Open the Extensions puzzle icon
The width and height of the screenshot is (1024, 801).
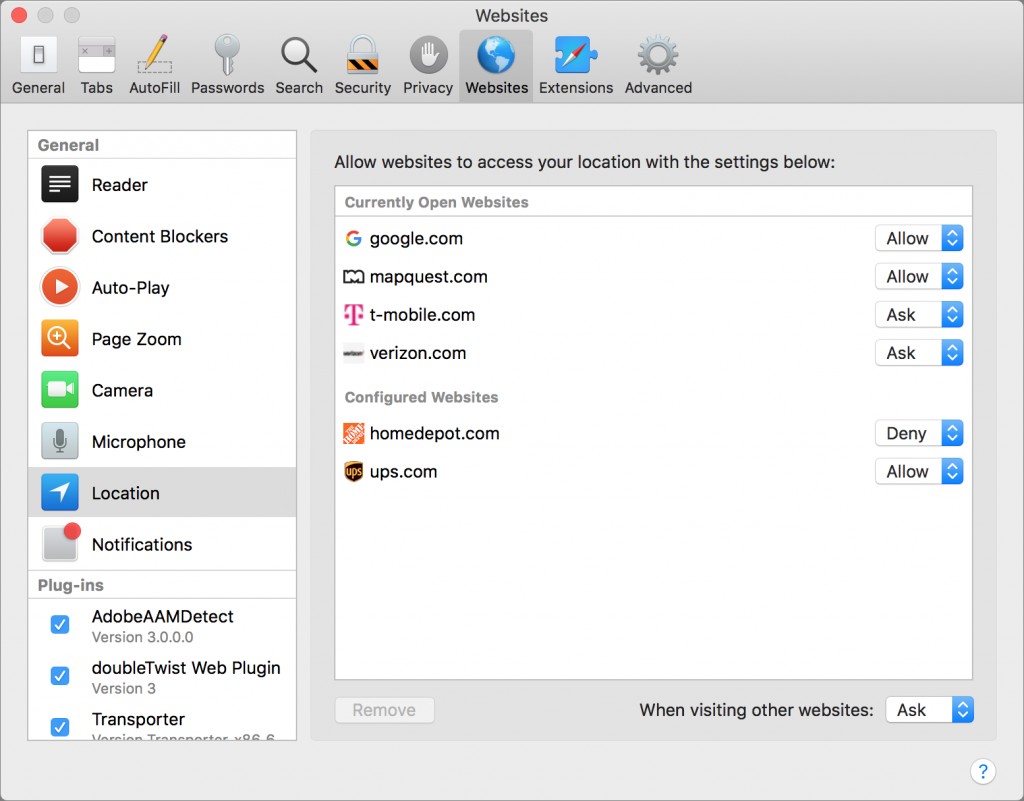(575, 54)
